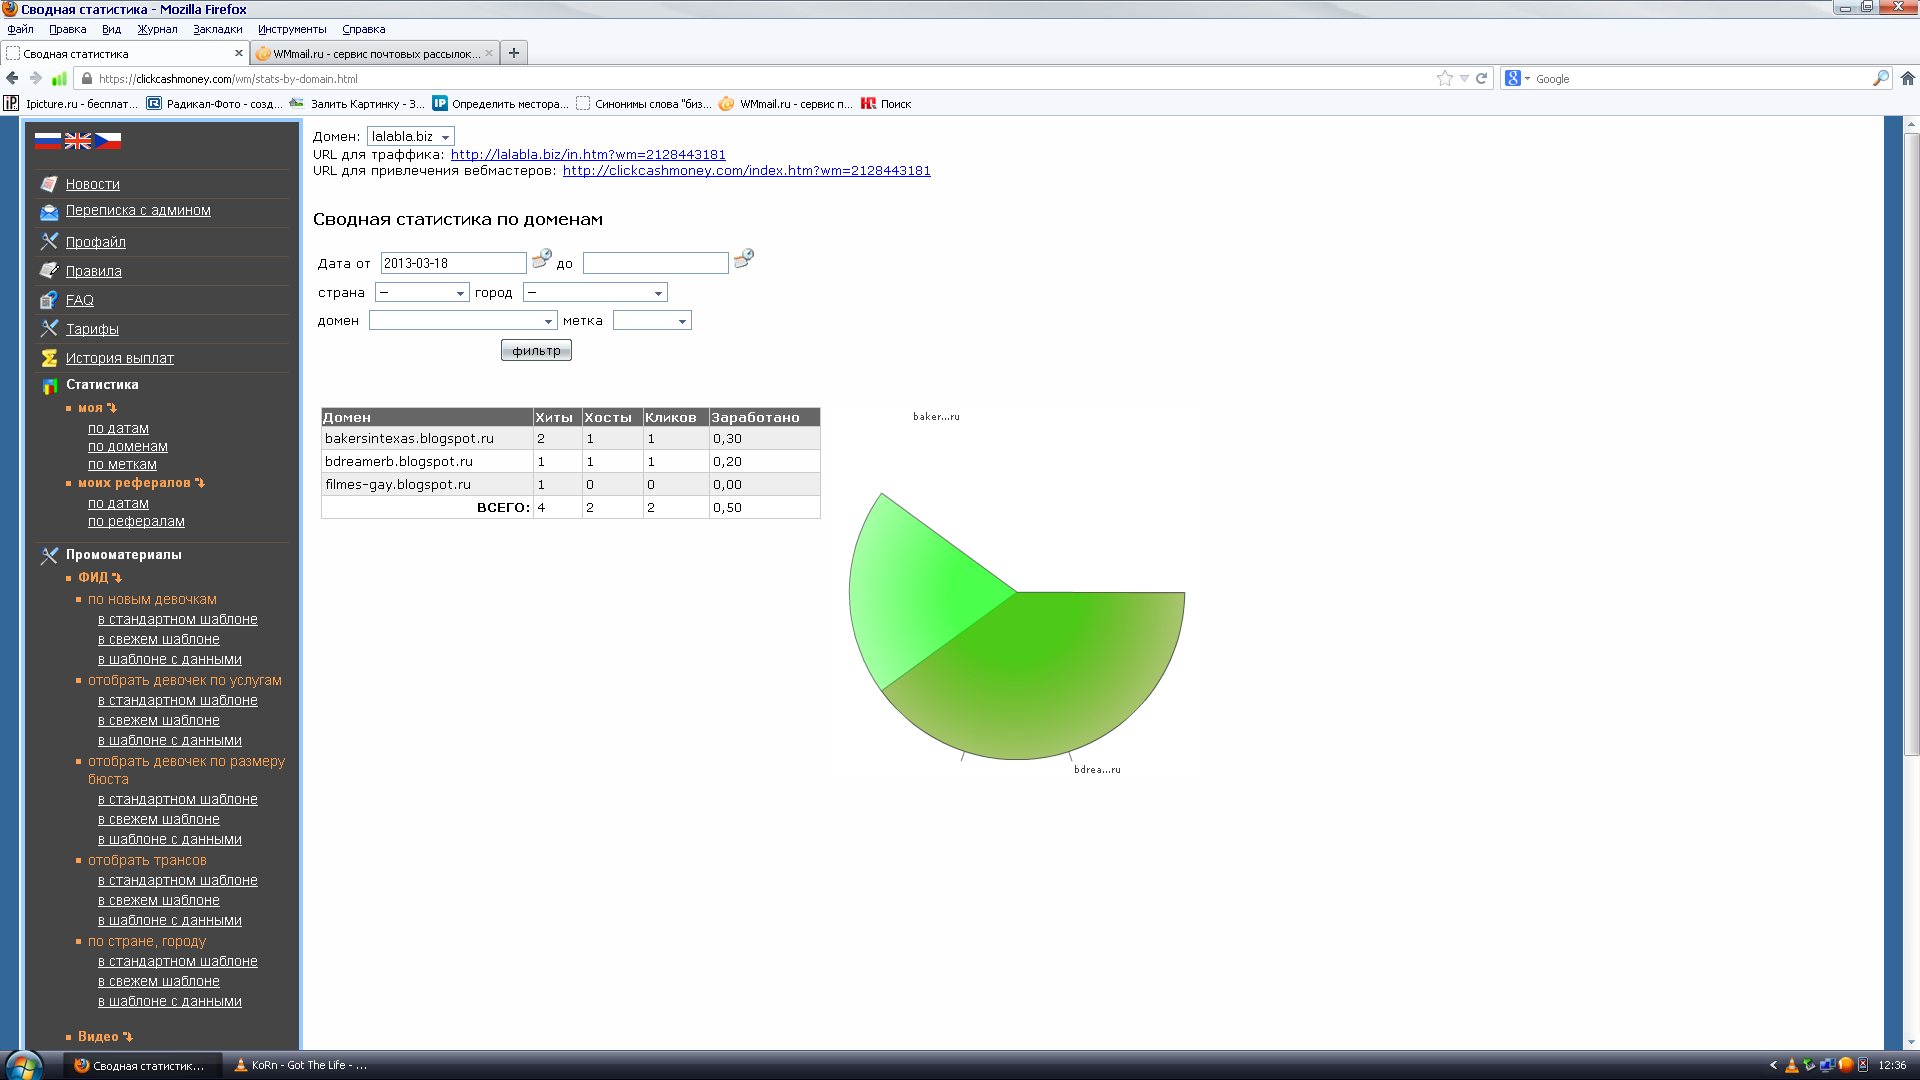Click the icon beside Правила
Image resolution: width=1920 pixels, height=1080 pixels.
click(x=49, y=270)
